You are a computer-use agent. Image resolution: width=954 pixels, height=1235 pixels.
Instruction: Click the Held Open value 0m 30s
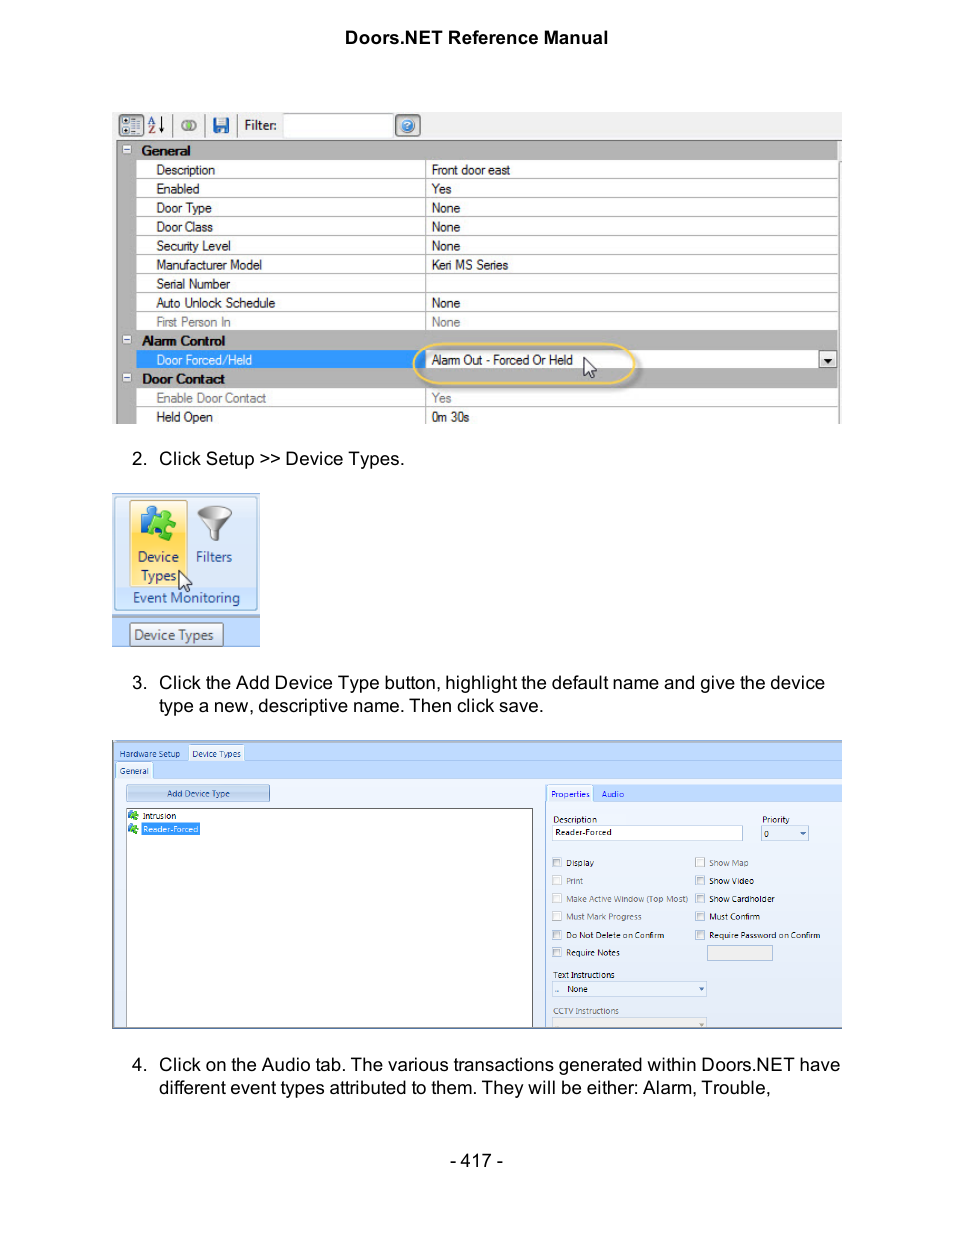tap(450, 417)
